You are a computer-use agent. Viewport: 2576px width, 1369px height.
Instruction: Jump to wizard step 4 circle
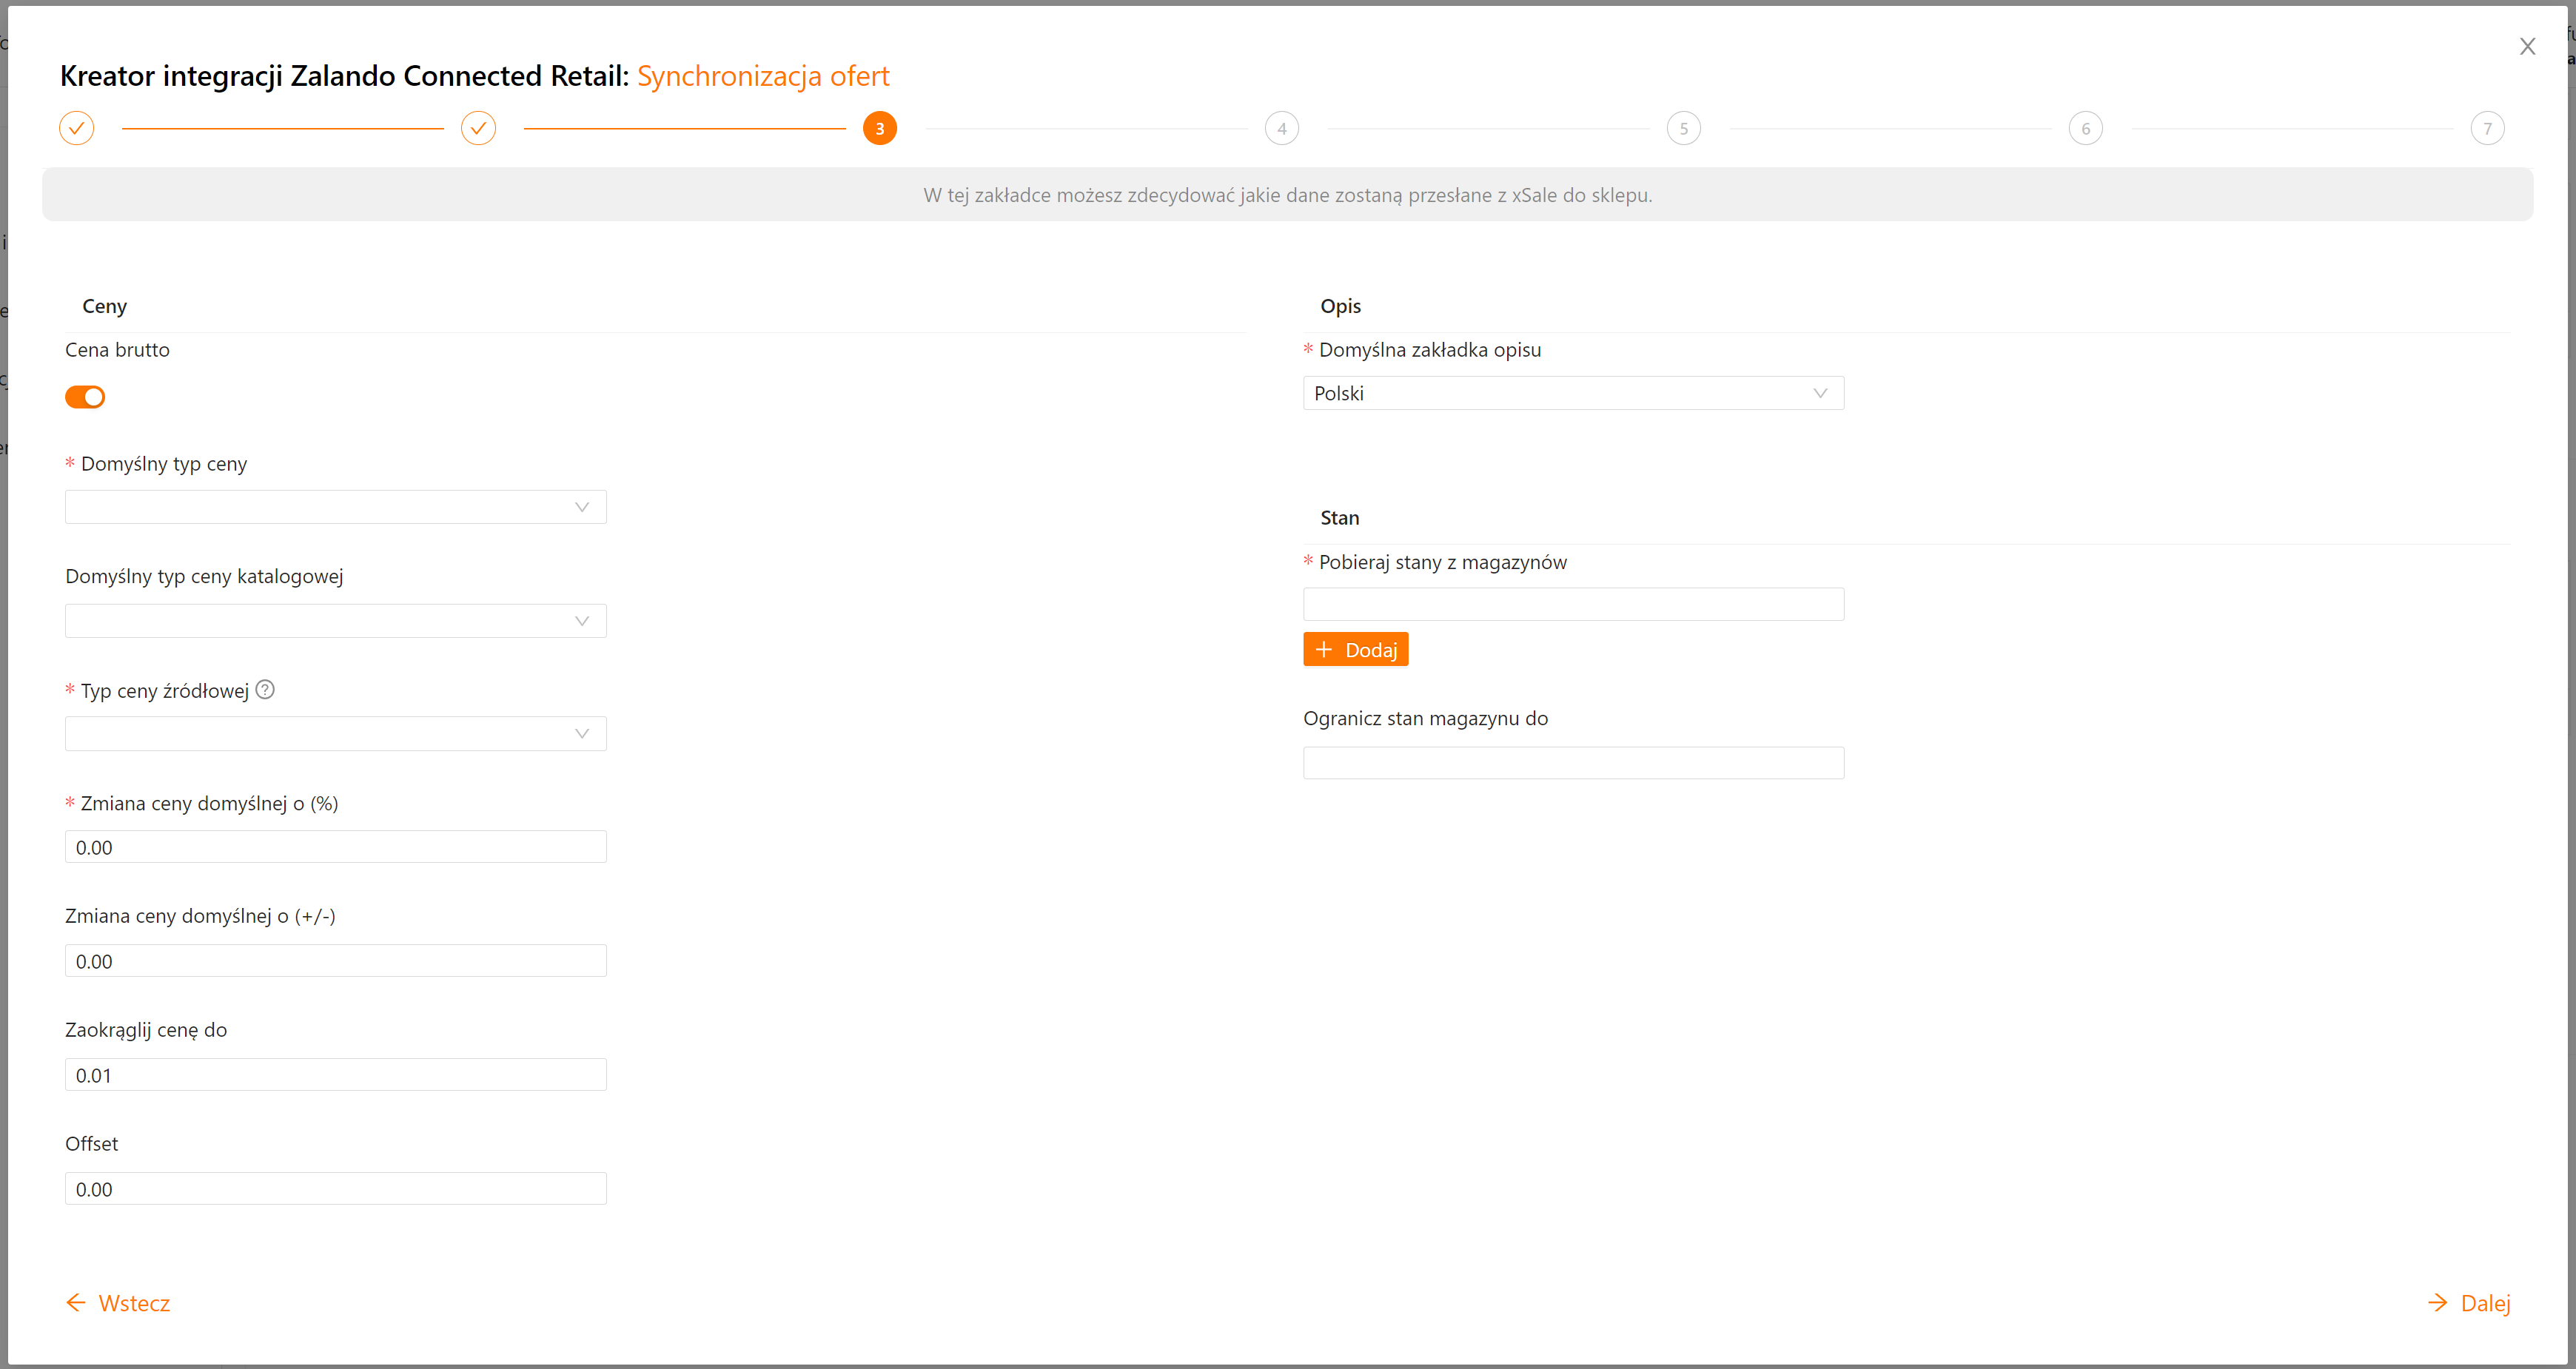tap(1281, 128)
